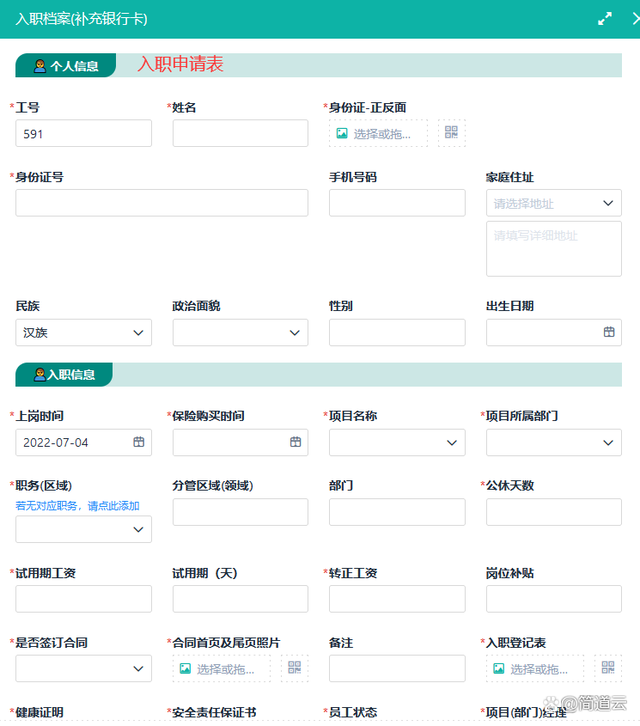The height and width of the screenshot is (726, 640).
Task: Expand the 是否签订合同 dropdown
Action: pos(84,668)
